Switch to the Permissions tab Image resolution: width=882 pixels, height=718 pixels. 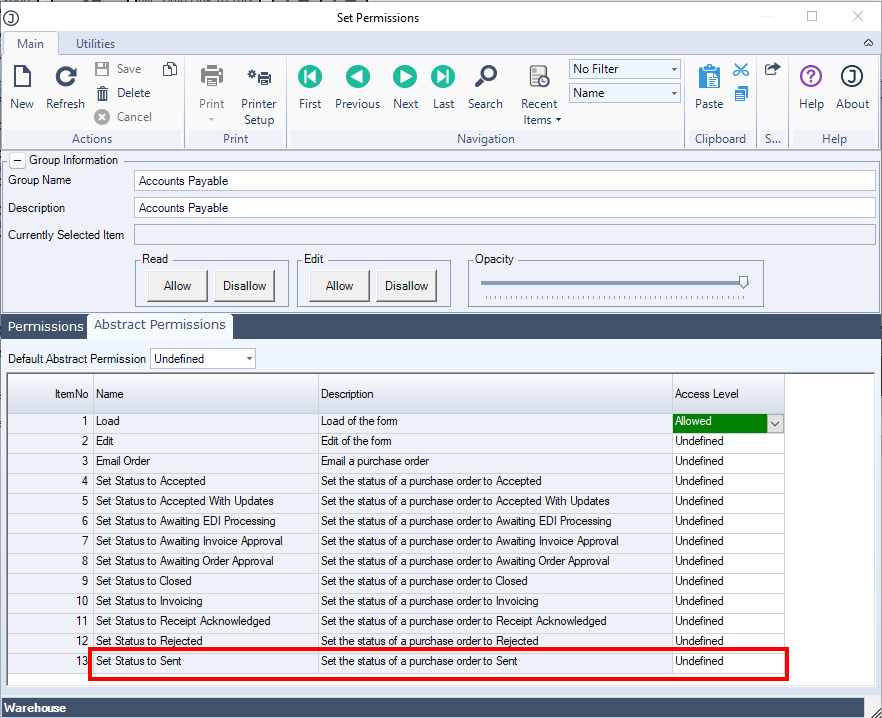pyautogui.click(x=45, y=326)
